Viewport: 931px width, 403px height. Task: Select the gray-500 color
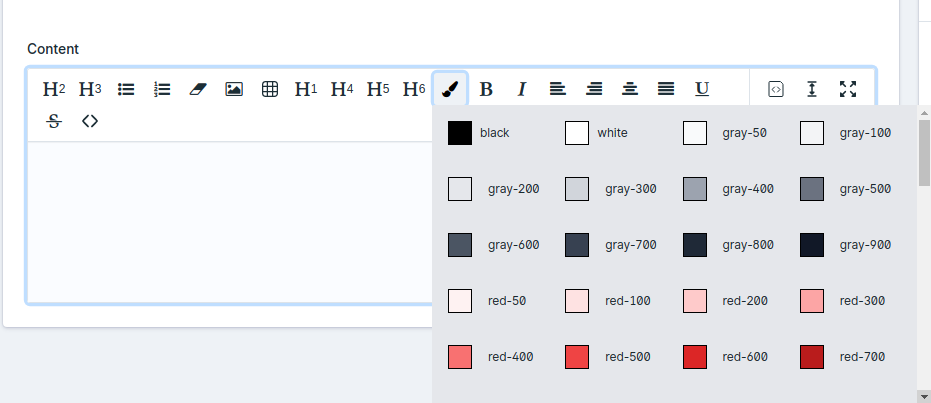[x=812, y=189]
